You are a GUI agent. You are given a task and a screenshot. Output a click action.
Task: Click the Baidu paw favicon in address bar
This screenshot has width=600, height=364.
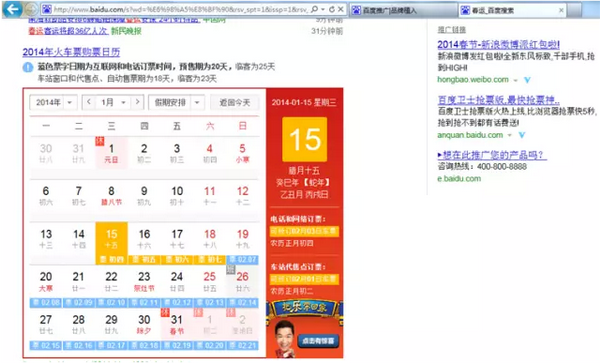(x=47, y=9)
